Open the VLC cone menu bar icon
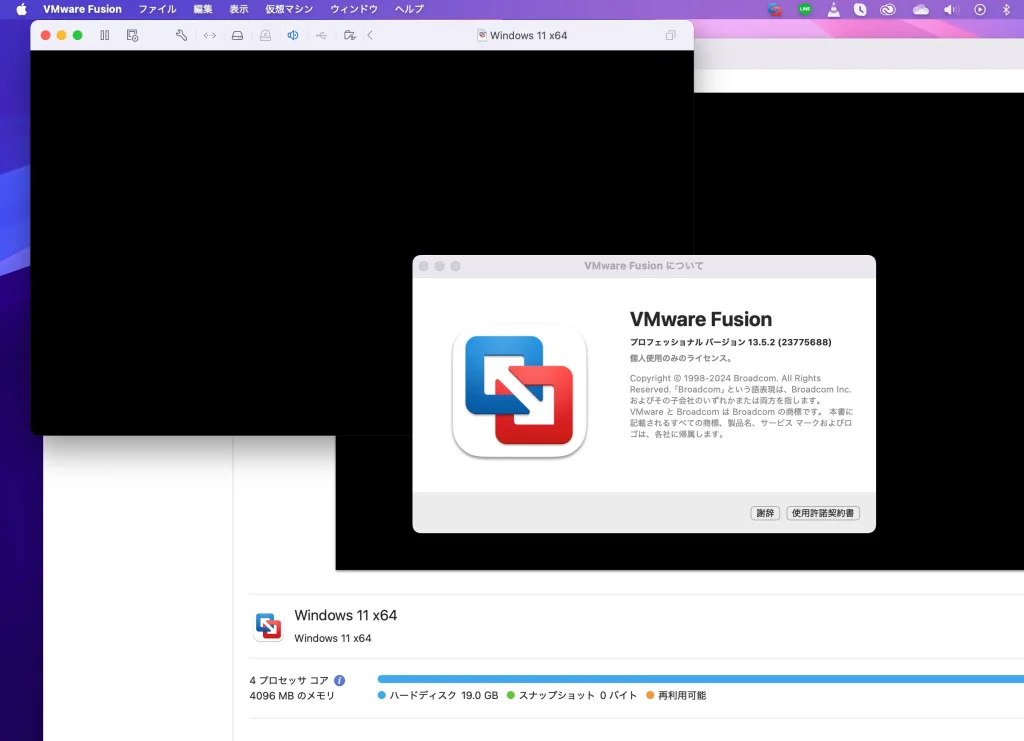The height and width of the screenshot is (741, 1024). point(834,9)
